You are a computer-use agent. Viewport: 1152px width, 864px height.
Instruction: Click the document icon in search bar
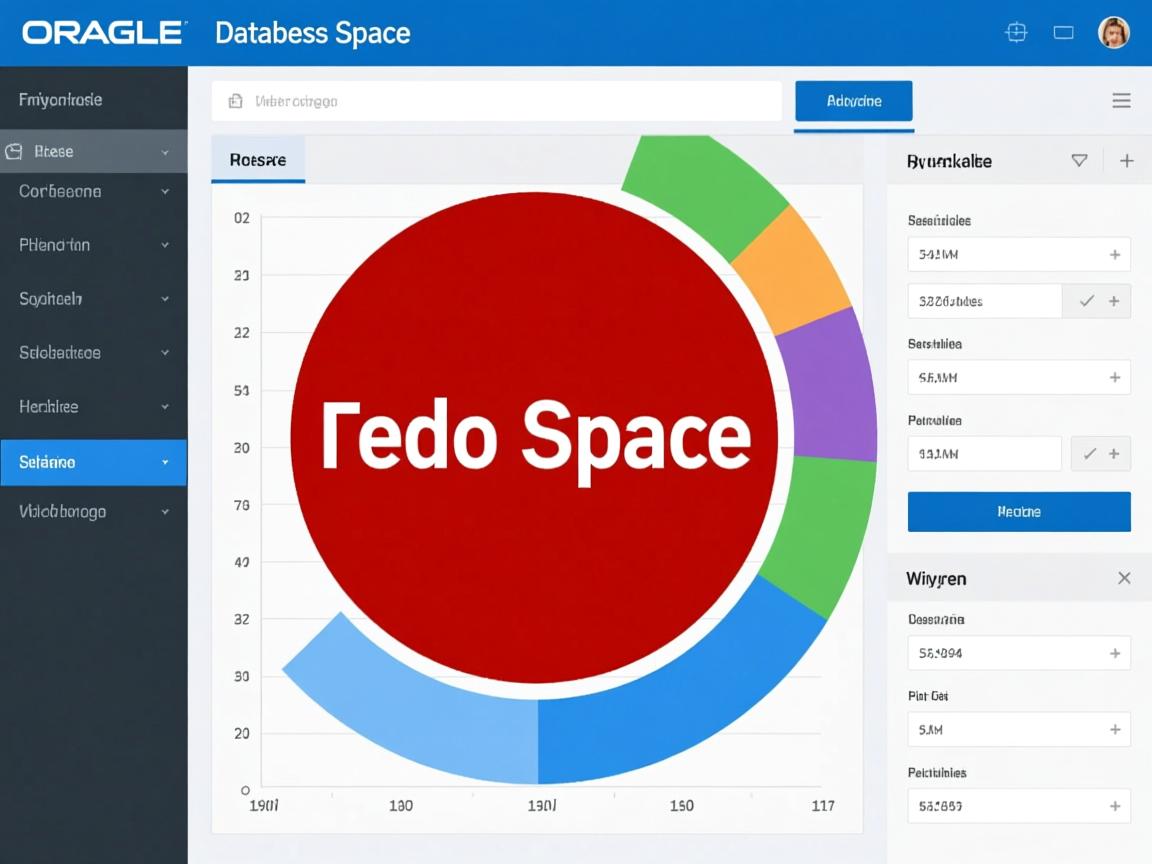tap(236, 101)
